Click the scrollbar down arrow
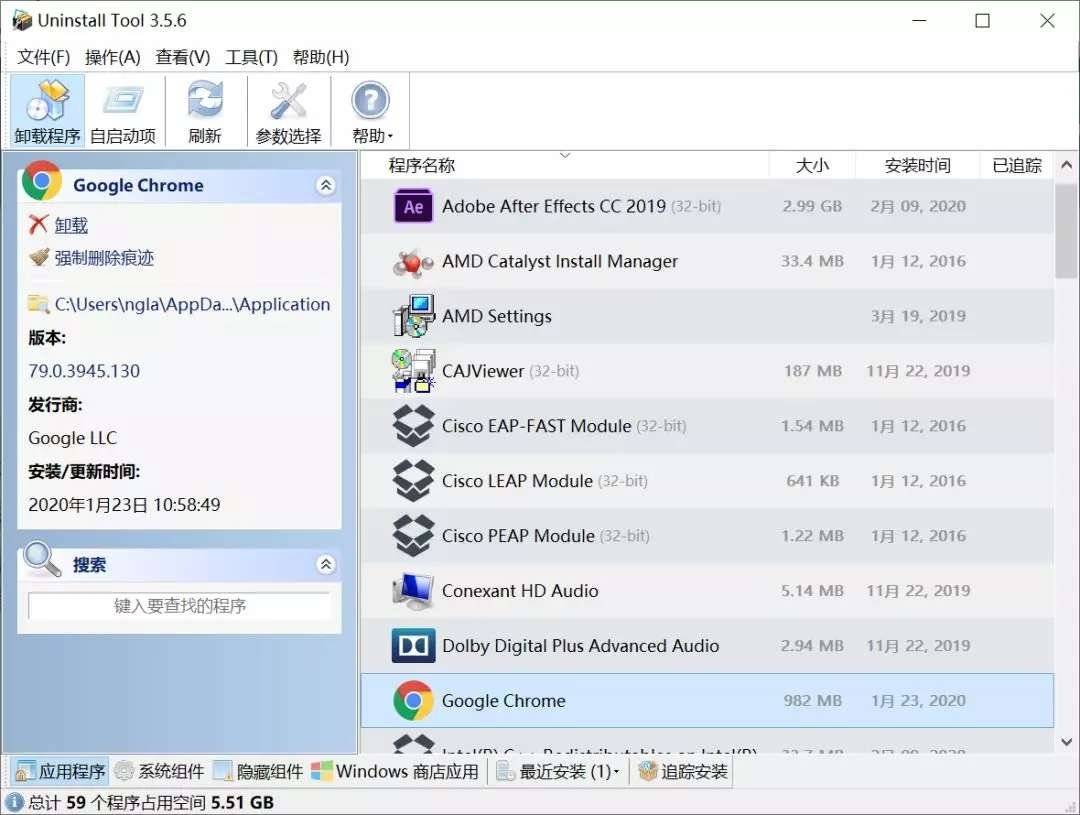1080x815 pixels. tap(1066, 742)
